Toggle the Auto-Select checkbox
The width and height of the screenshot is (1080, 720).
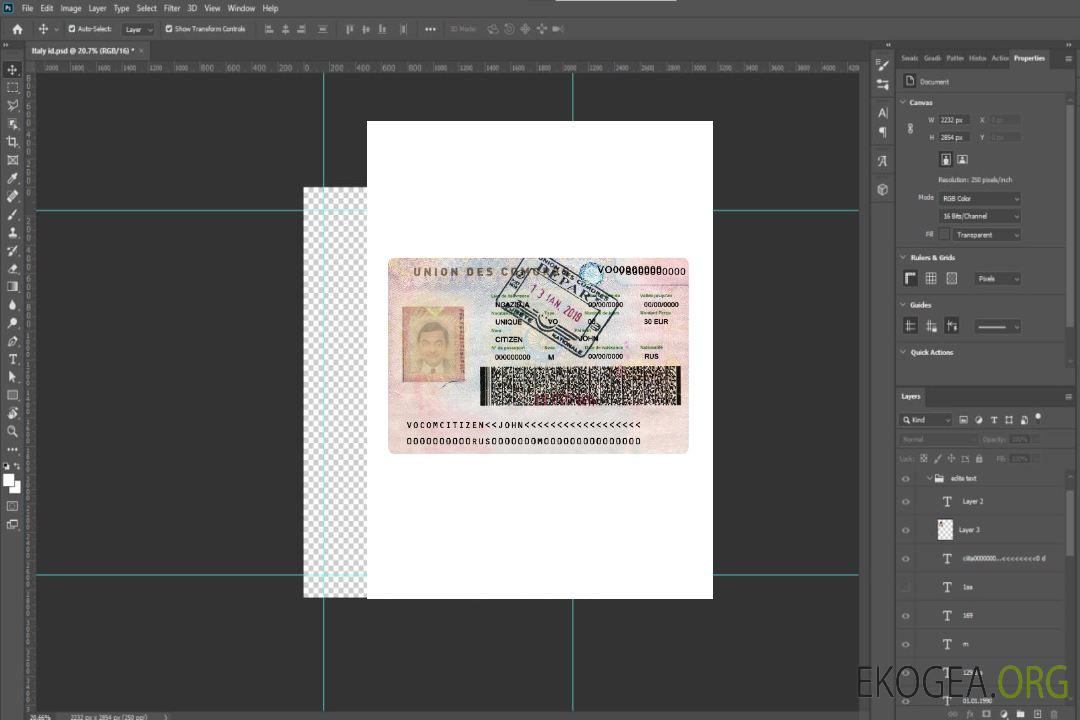point(72,29)
